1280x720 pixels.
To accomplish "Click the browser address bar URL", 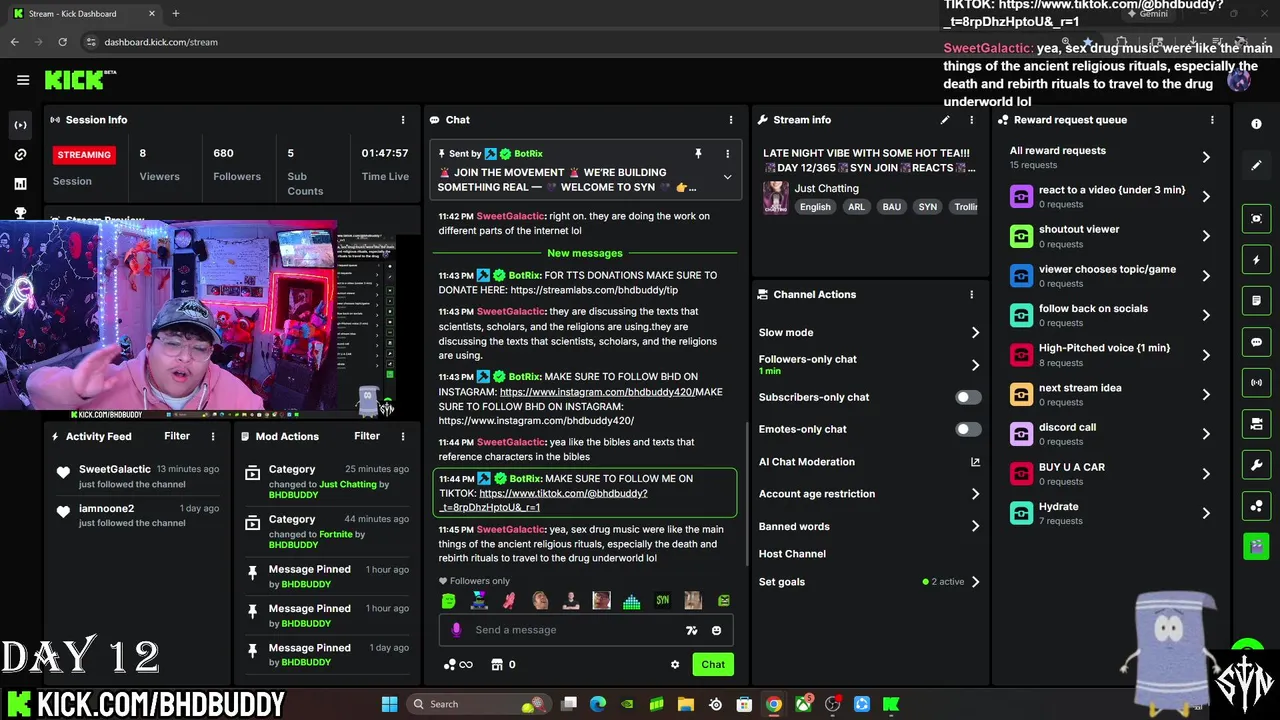I will pyautogui.click(x=161, y=42).
